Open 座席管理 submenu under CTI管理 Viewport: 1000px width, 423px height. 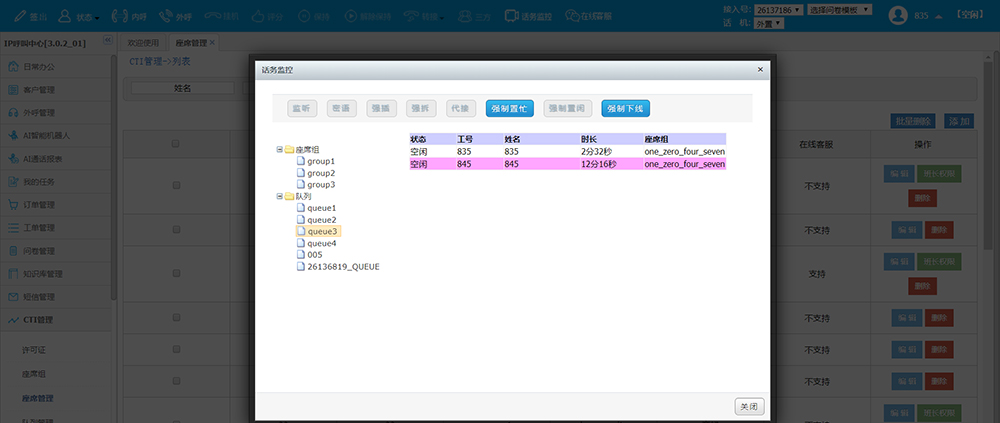coord(38,398)
